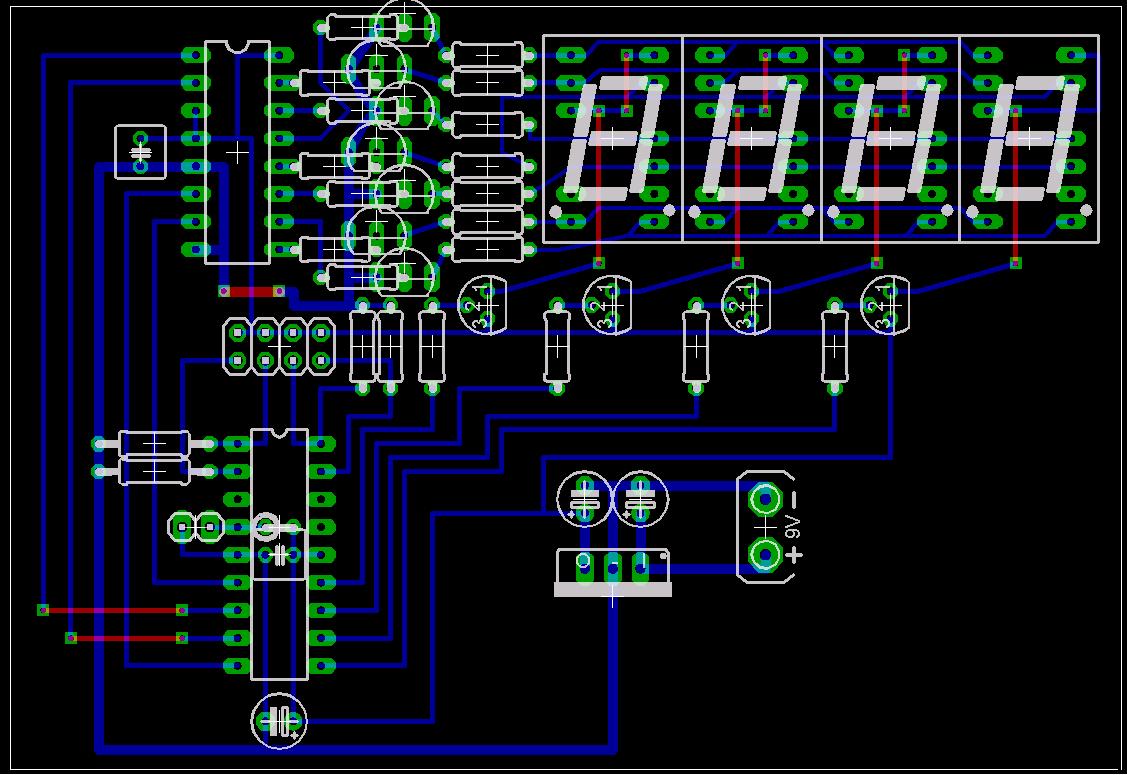Click the leftmost seven-segment display
Image resolution: width=1127 pixels, height=775 pixels.
[x=612, y=138]
